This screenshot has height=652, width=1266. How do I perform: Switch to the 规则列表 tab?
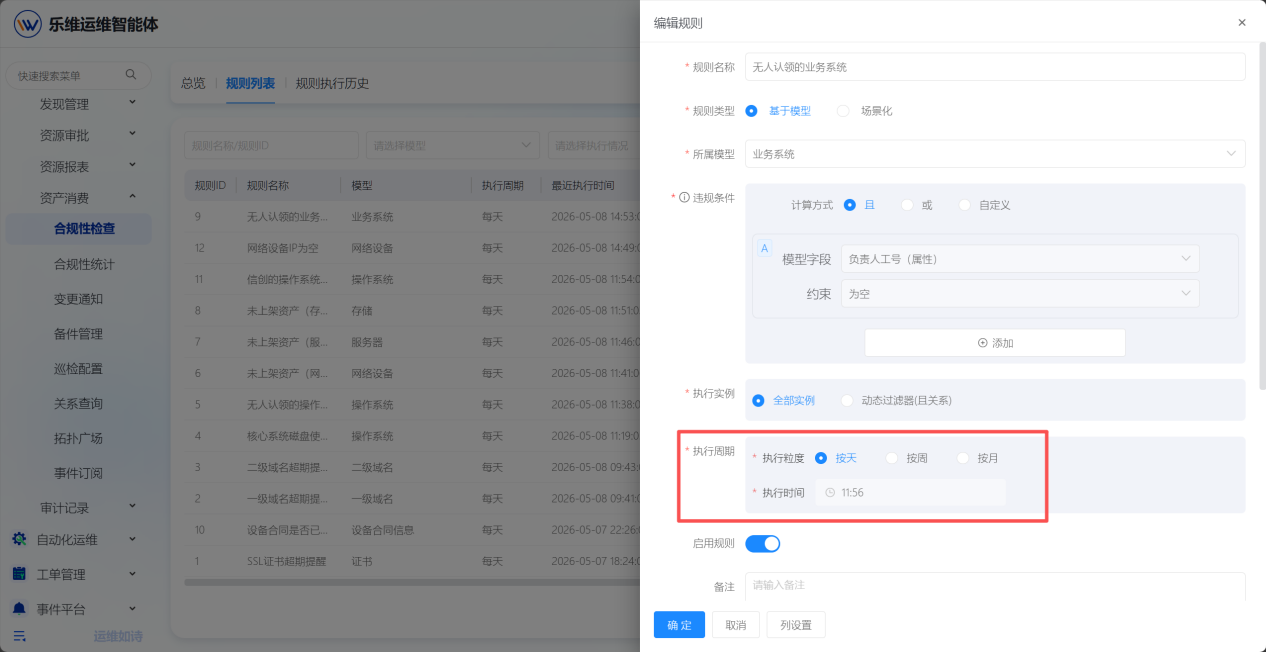coord(250,83)
